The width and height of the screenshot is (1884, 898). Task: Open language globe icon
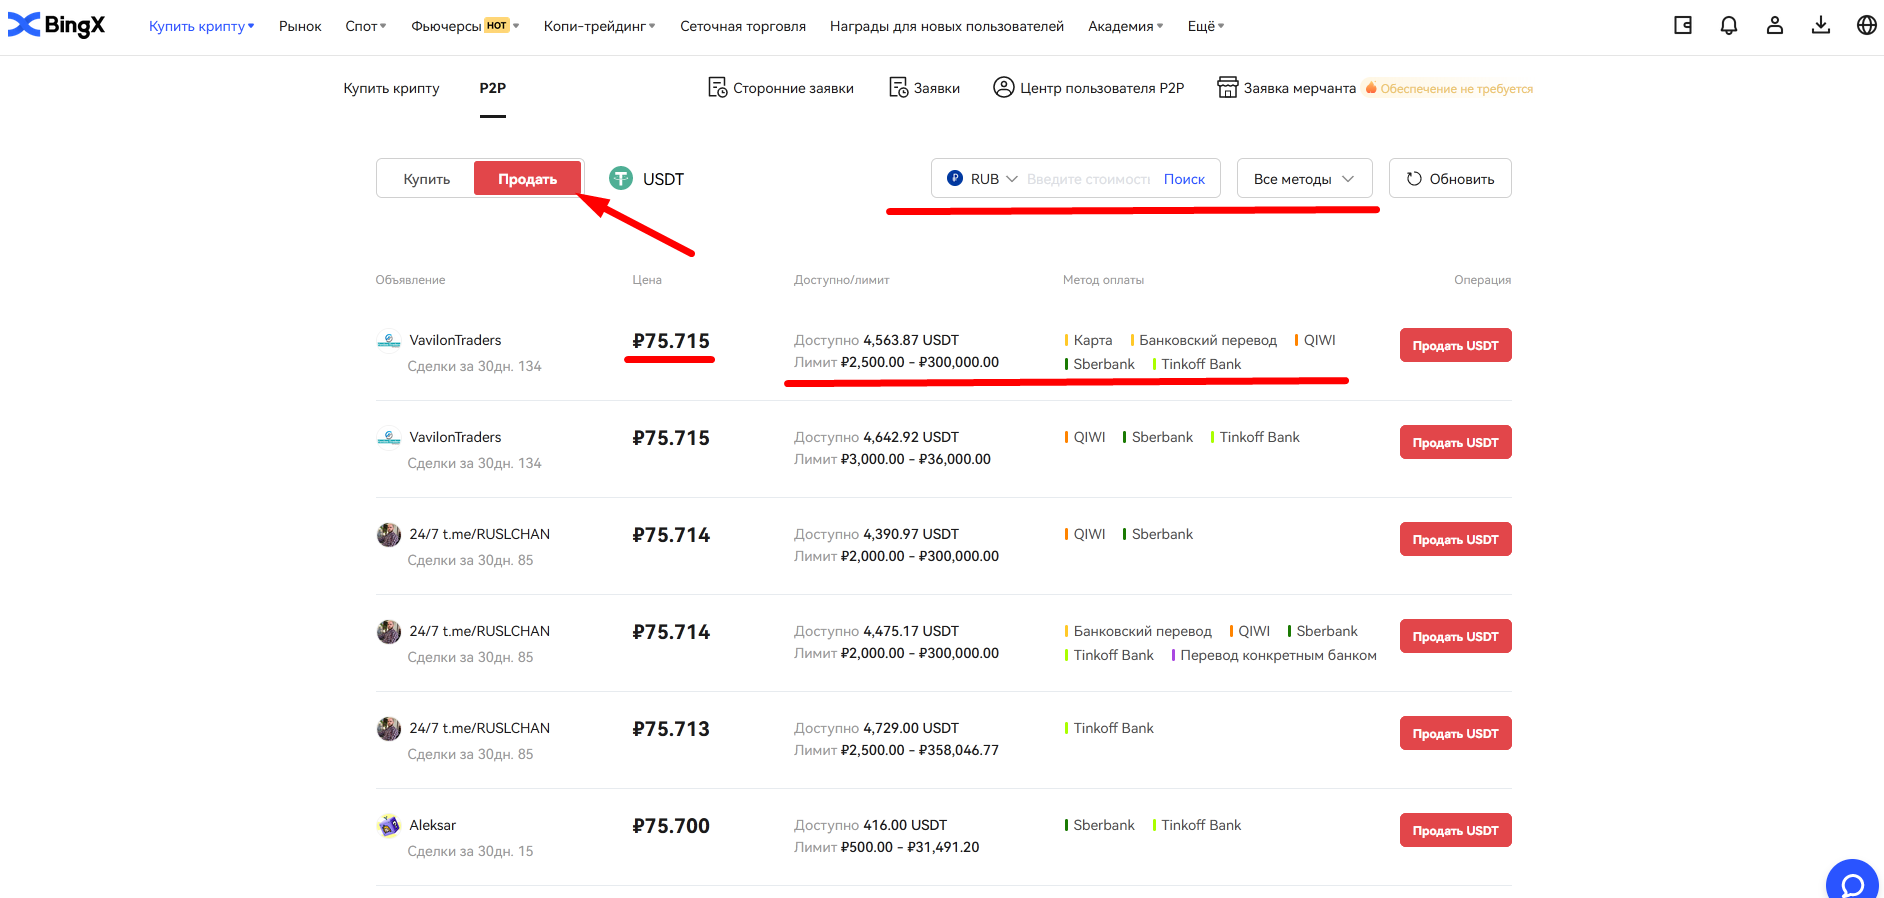coord(1867,26)
